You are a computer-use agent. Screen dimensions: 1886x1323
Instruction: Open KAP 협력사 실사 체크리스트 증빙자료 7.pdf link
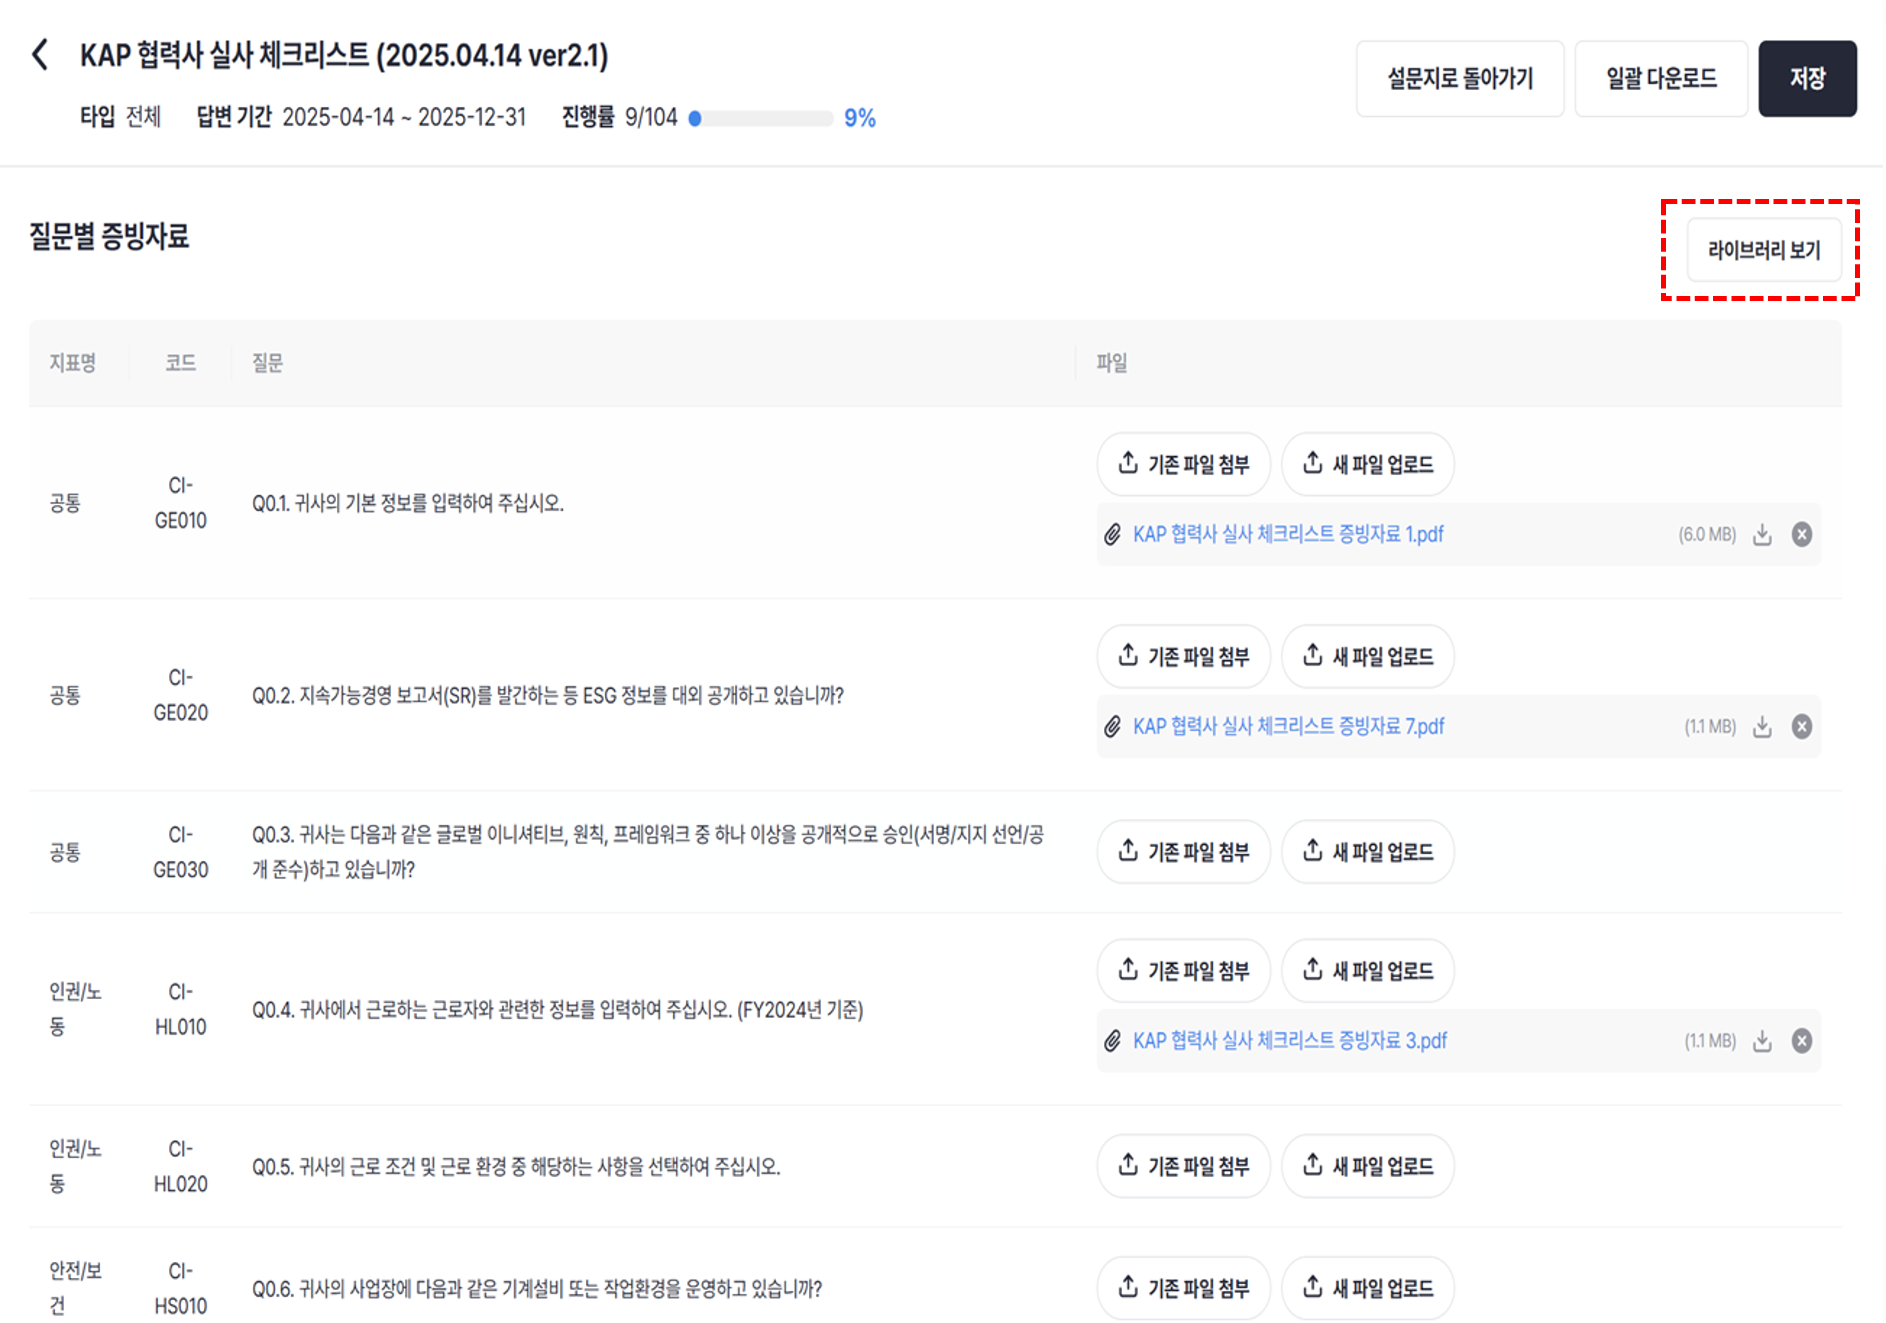pos(1288,727)
